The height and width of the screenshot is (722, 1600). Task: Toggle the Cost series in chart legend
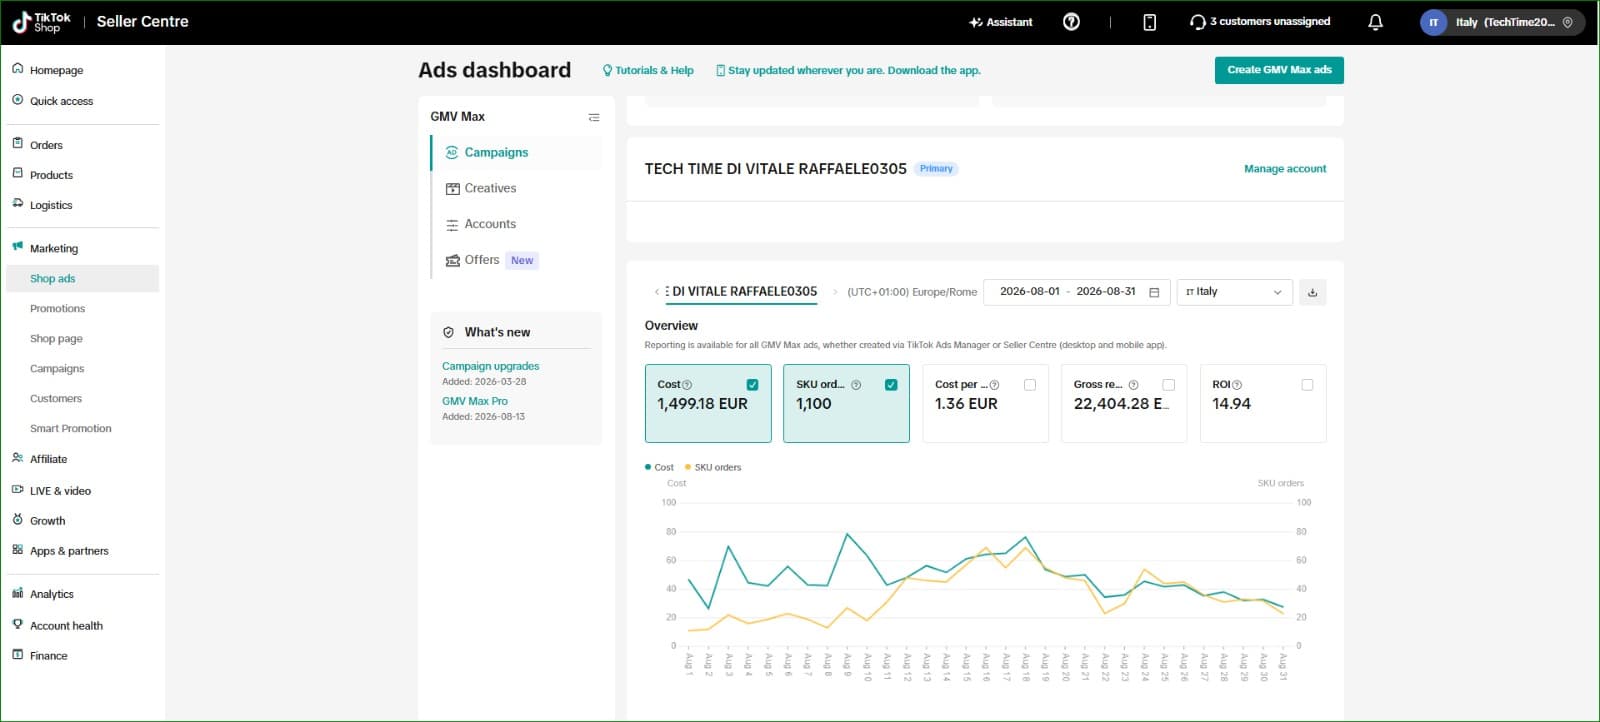(660, 467)
